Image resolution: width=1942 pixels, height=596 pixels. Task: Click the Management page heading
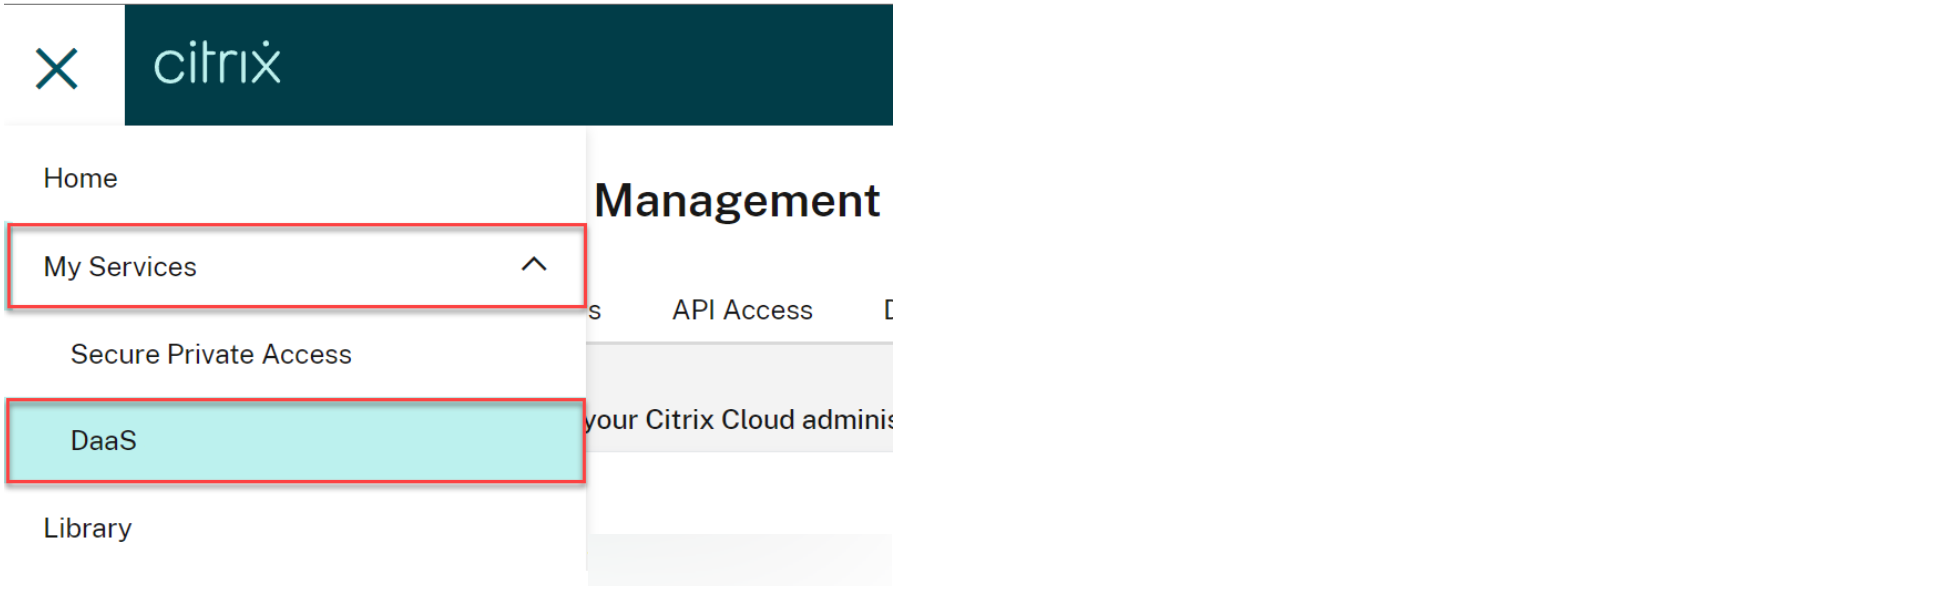(x=737, y=201)
